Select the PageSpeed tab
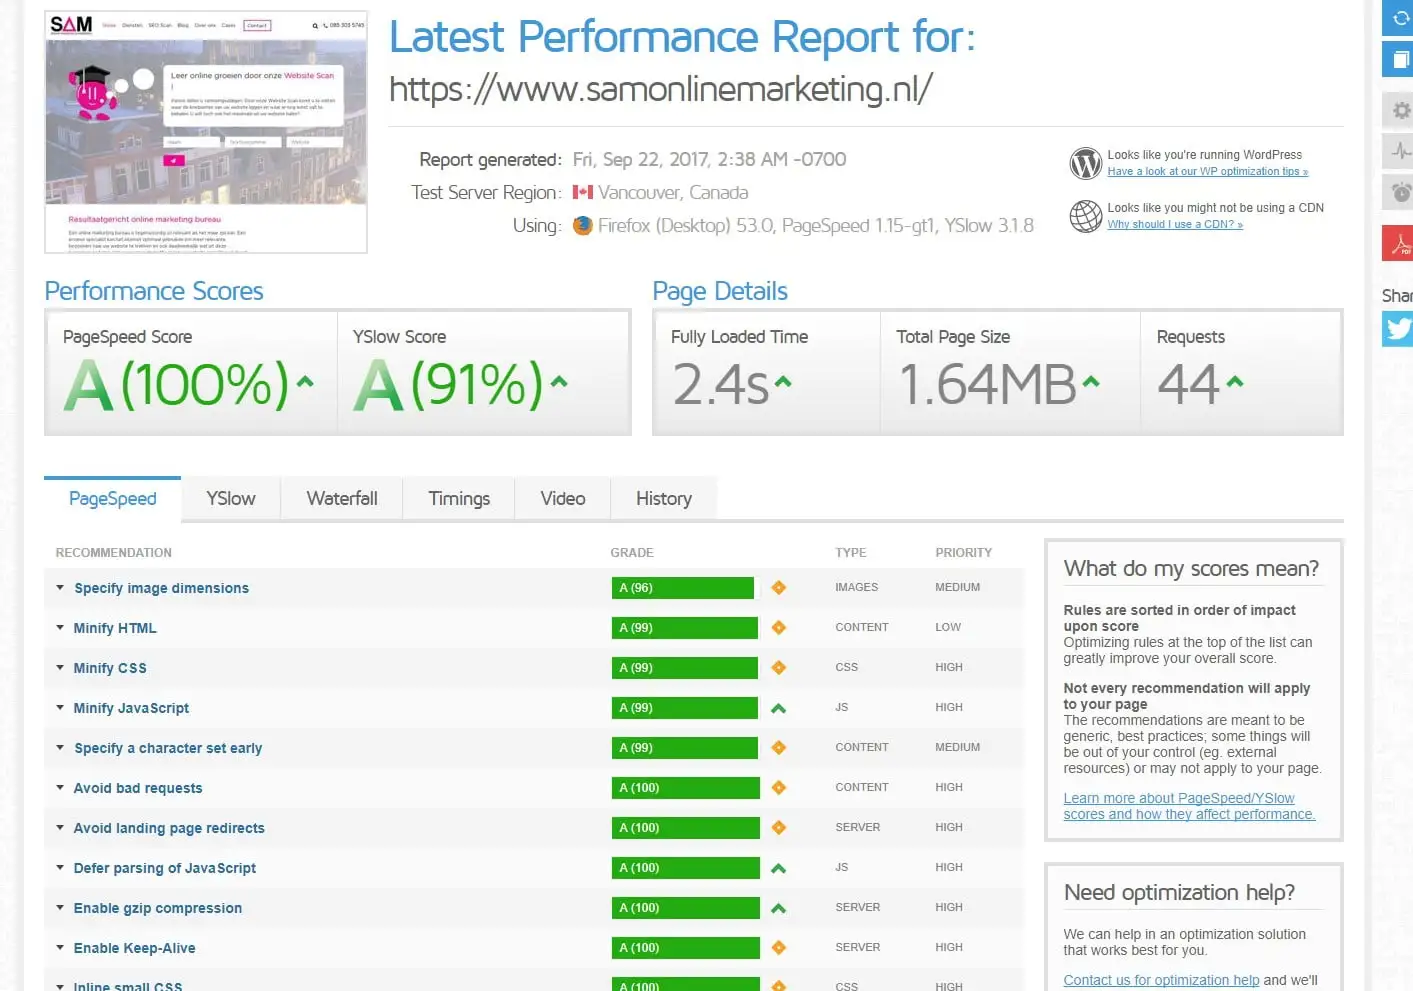Screen dimensions: 1413x991 point(113,499)
